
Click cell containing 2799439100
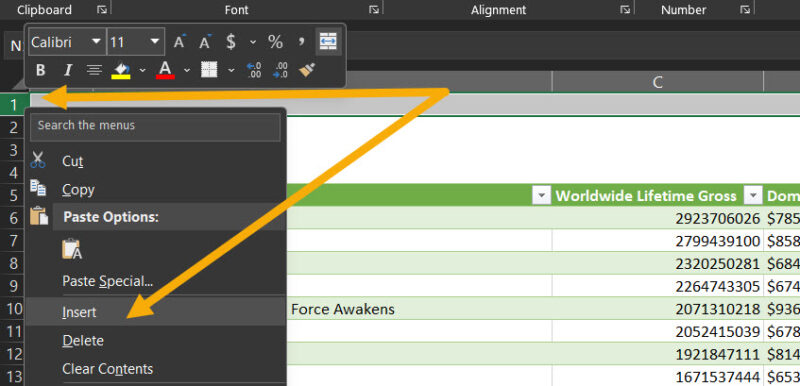[x=658, y=241]
